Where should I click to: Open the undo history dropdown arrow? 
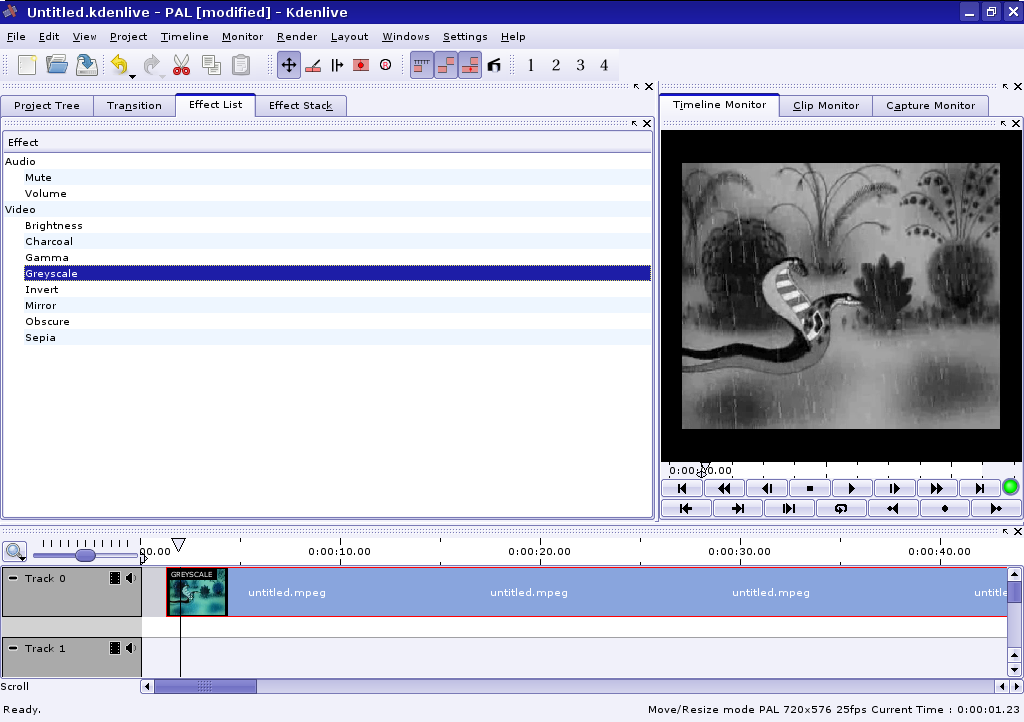pos(132,75)
